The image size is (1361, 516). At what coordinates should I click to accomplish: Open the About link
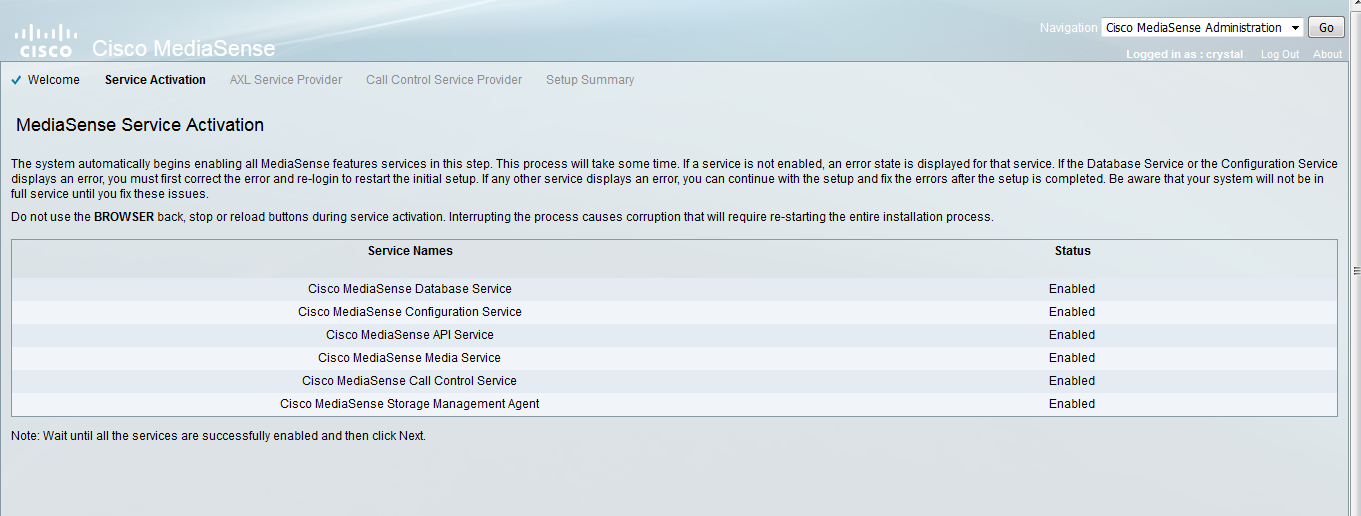pos(1327,55)
